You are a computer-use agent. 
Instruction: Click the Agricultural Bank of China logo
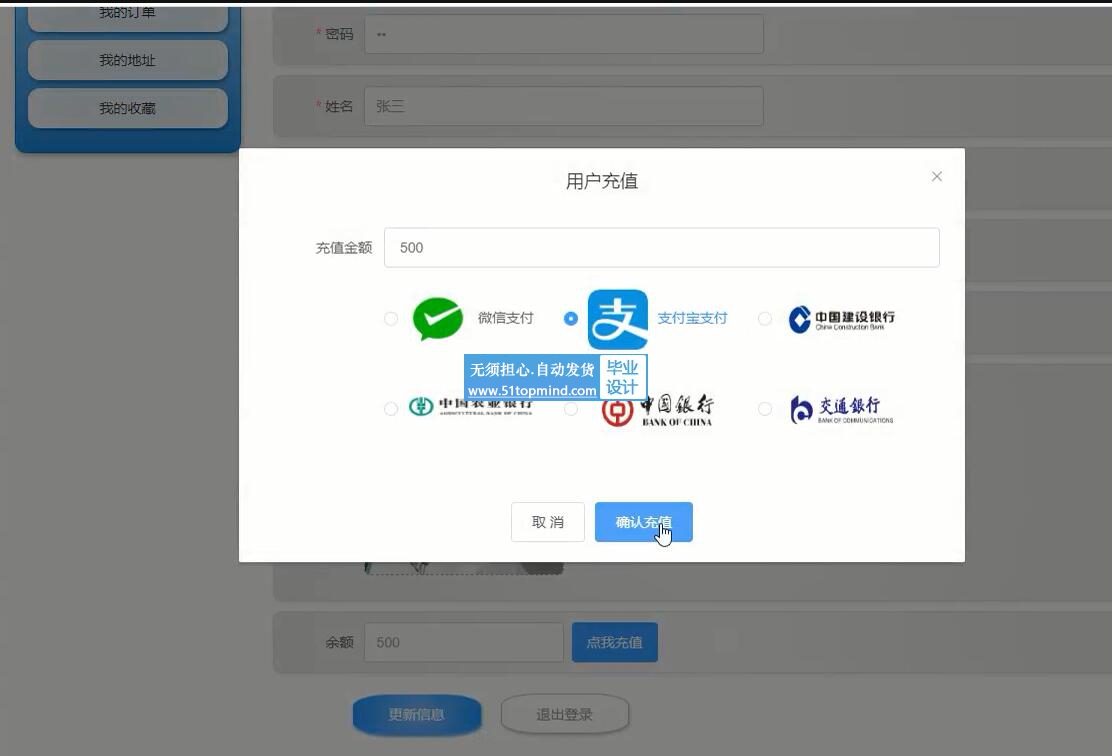pos(471,406)
